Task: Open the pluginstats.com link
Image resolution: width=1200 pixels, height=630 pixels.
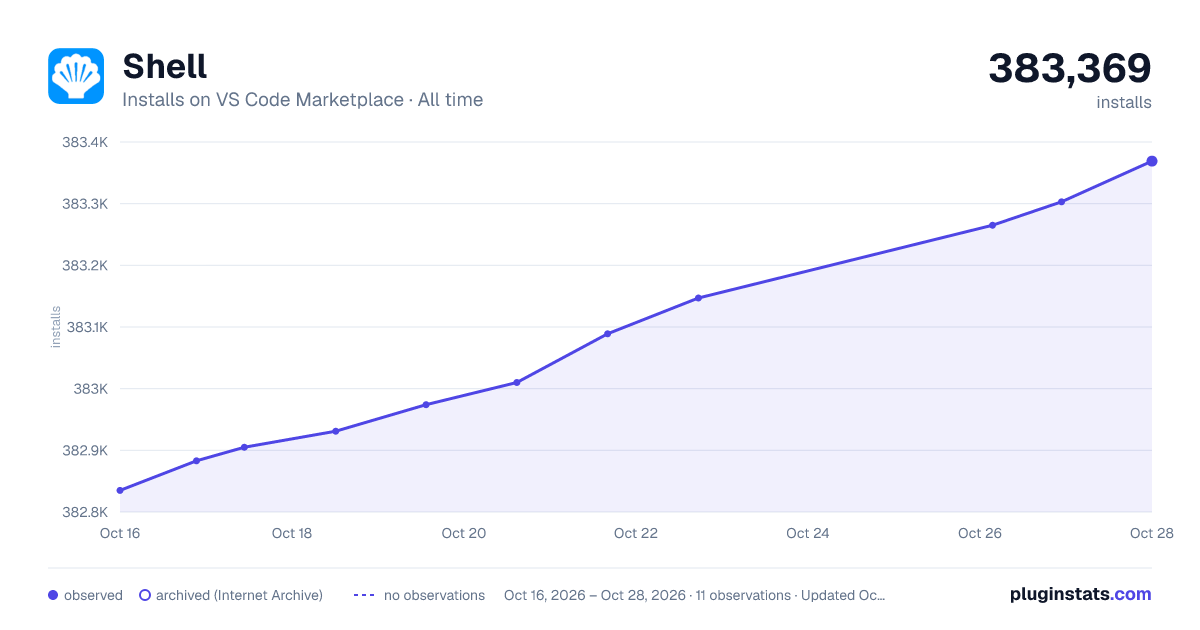Action: click(1081, 594)
